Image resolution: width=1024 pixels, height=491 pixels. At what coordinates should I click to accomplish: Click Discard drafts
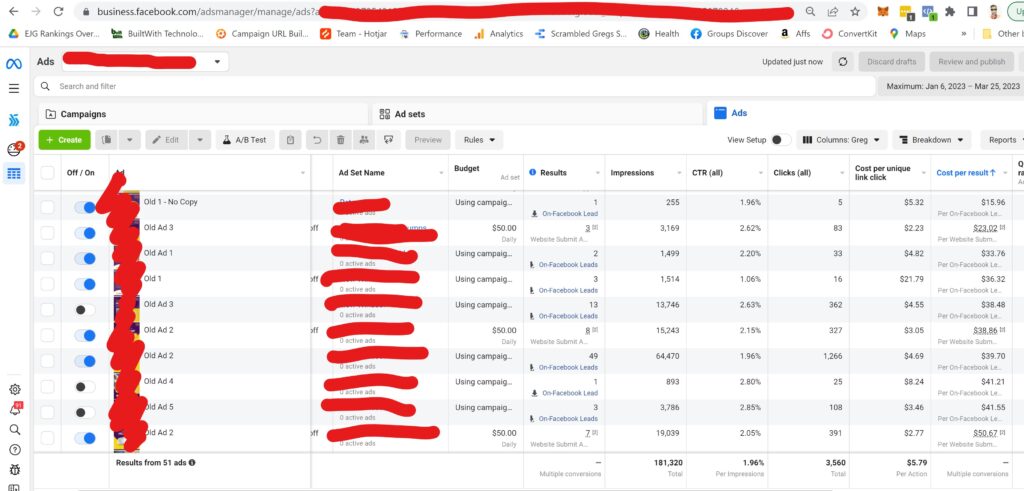891,62
